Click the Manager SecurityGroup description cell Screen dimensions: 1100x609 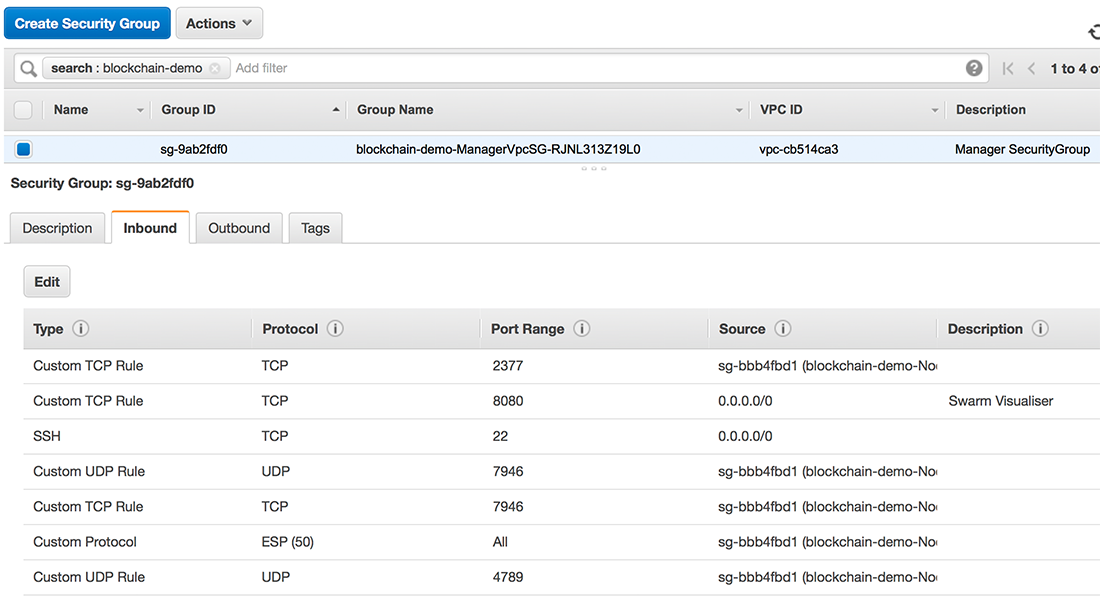pyautogui.click(x=1022, y=149)
